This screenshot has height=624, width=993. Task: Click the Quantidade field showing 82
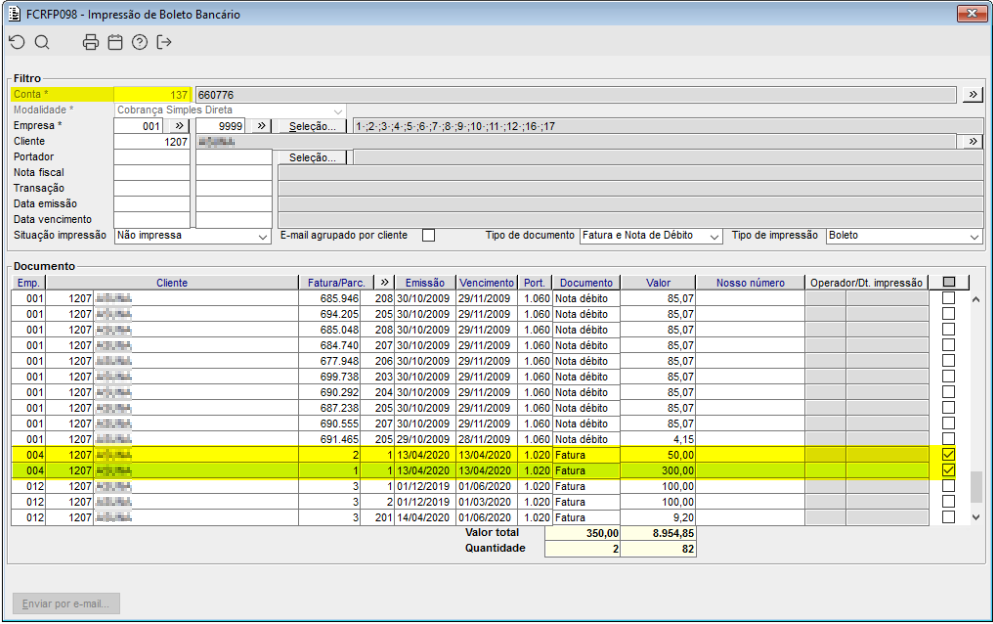pos(658,549)
